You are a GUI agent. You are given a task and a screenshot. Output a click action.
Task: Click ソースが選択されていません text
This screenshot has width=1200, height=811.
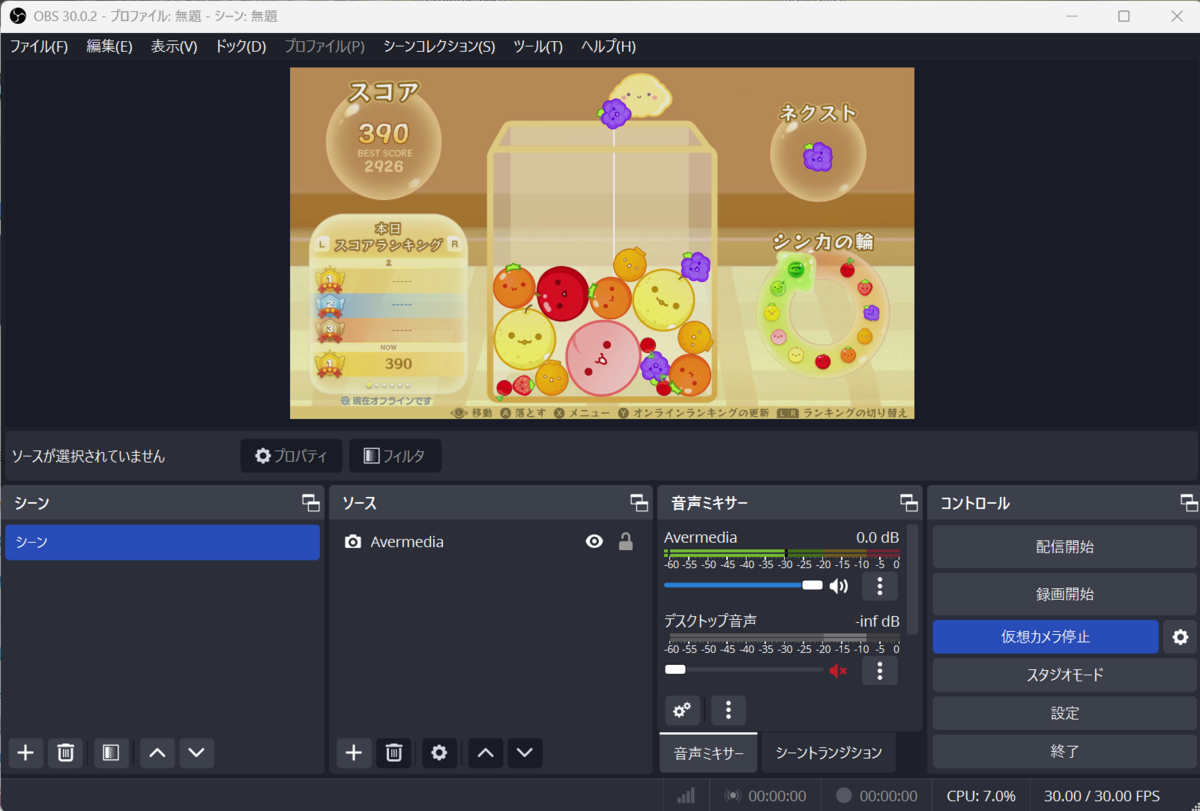[x=88, y=456]
